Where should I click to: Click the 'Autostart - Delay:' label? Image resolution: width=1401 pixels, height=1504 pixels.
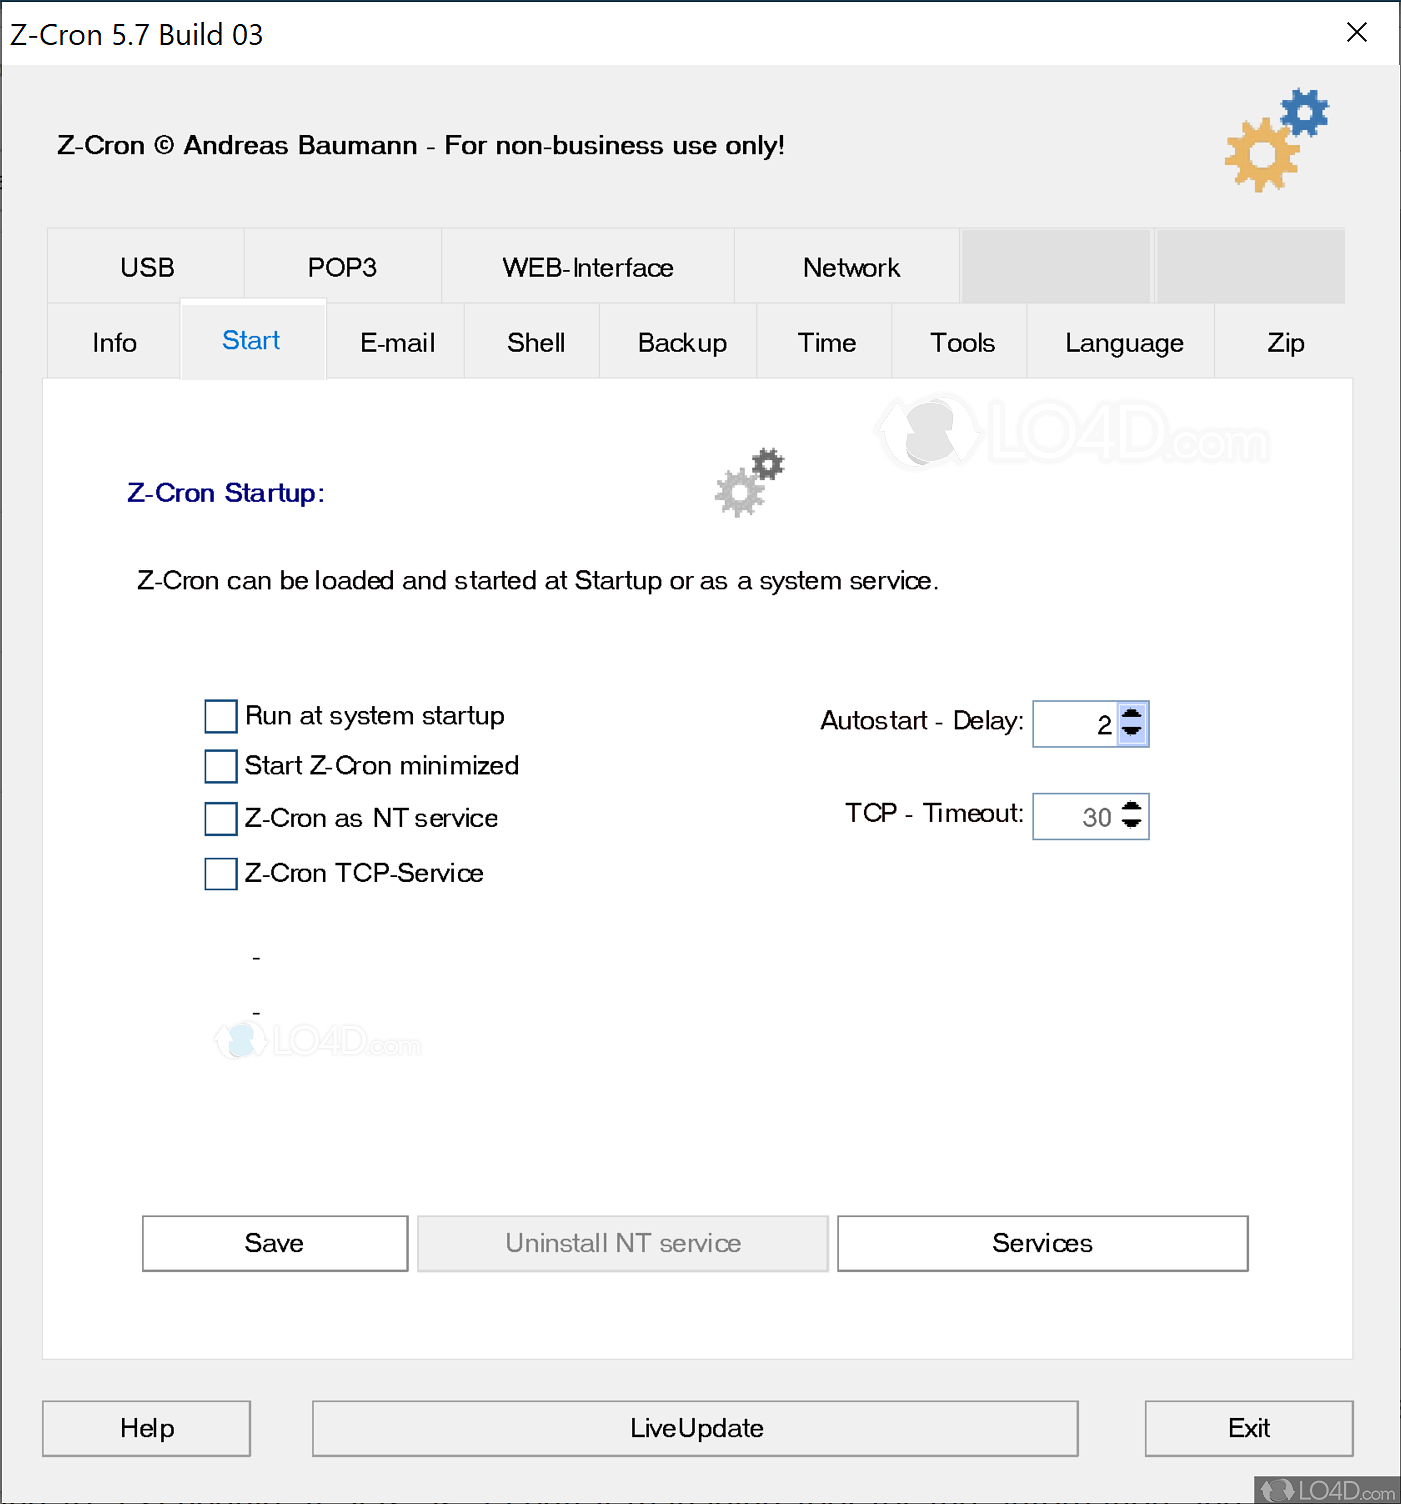point(922,720)
